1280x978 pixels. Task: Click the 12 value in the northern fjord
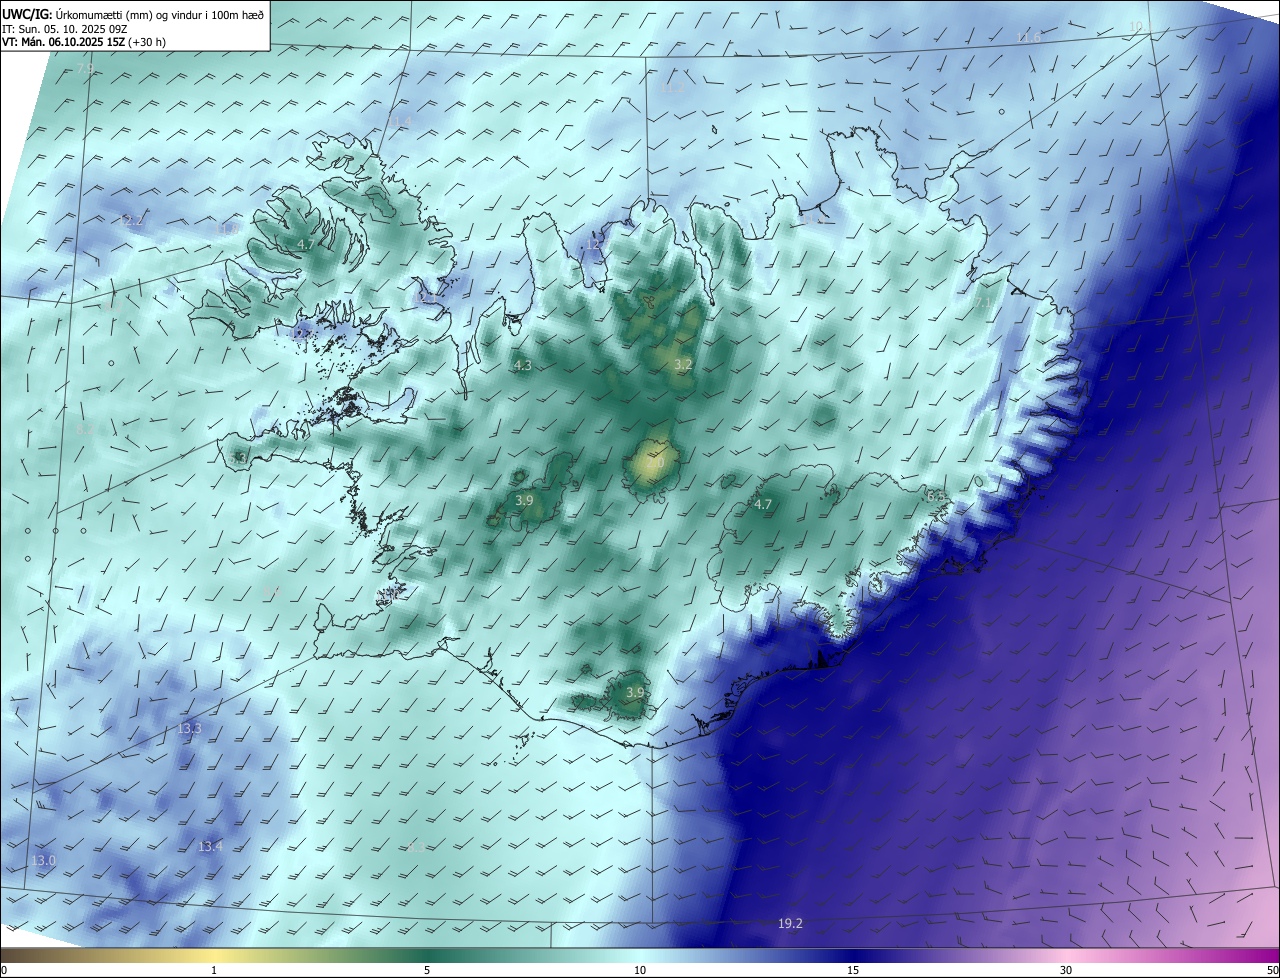click(x=593, y=244)
